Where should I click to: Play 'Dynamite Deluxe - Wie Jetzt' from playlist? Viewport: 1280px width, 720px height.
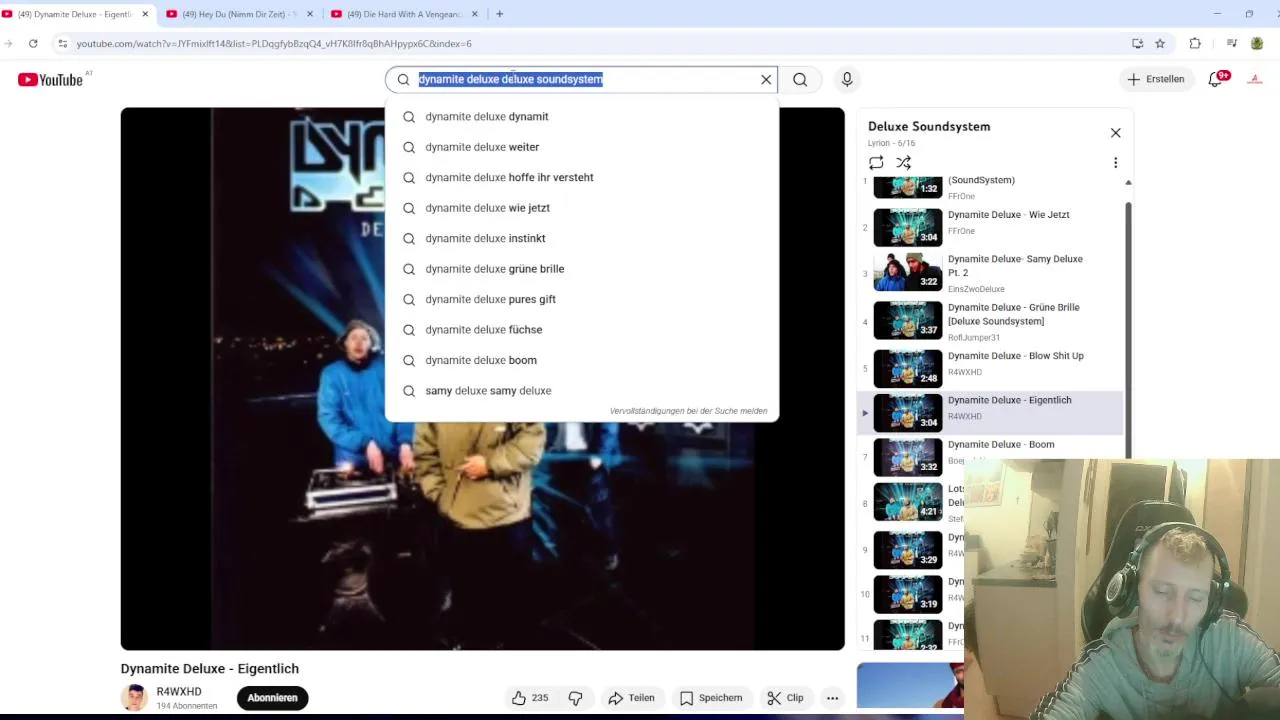click(990, 227)
